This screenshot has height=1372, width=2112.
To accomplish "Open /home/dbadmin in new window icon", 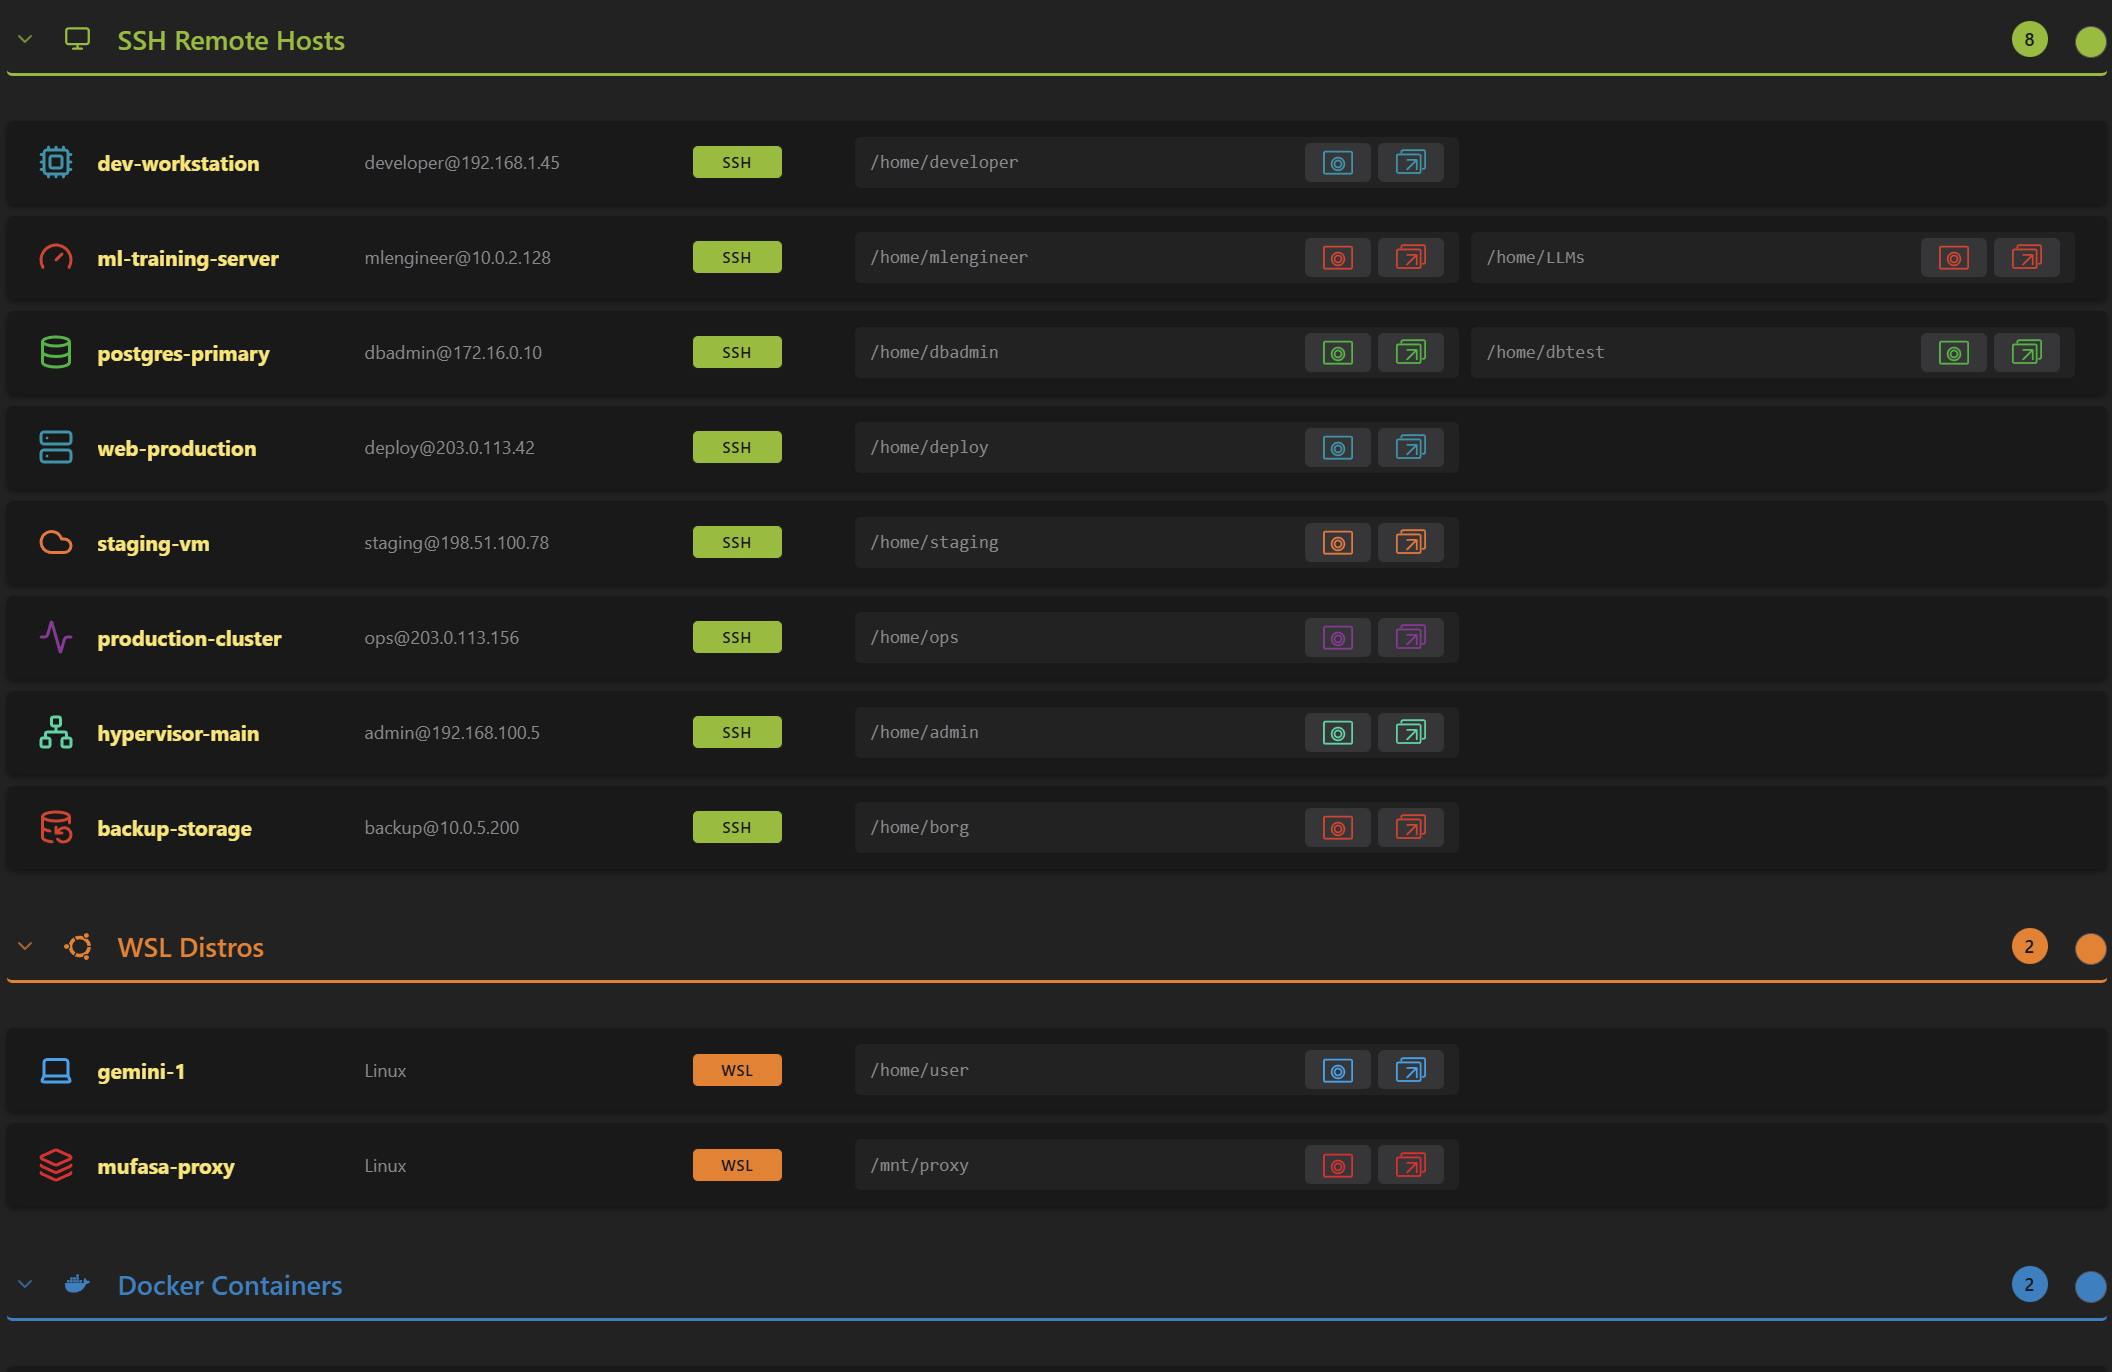I will pyautogui.click(x=1410, y=353).
